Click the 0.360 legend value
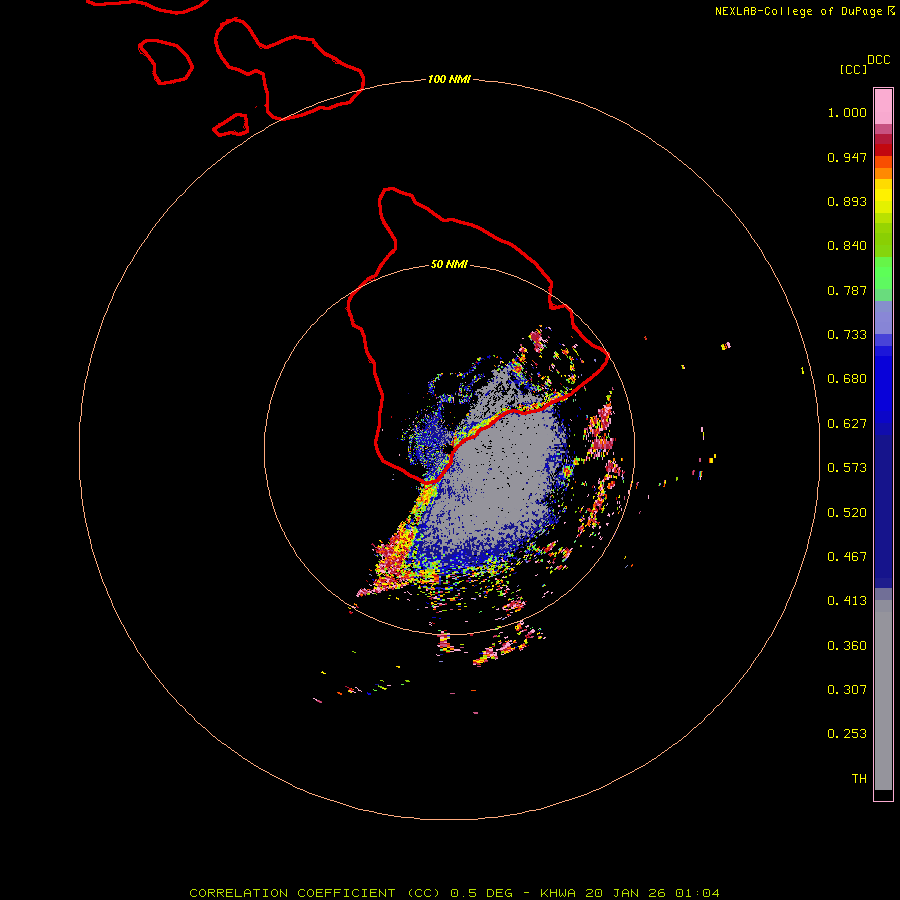Image resolution: width=900 pixels, height=900 pixels. pyautogui.click(x=847, y=646)
